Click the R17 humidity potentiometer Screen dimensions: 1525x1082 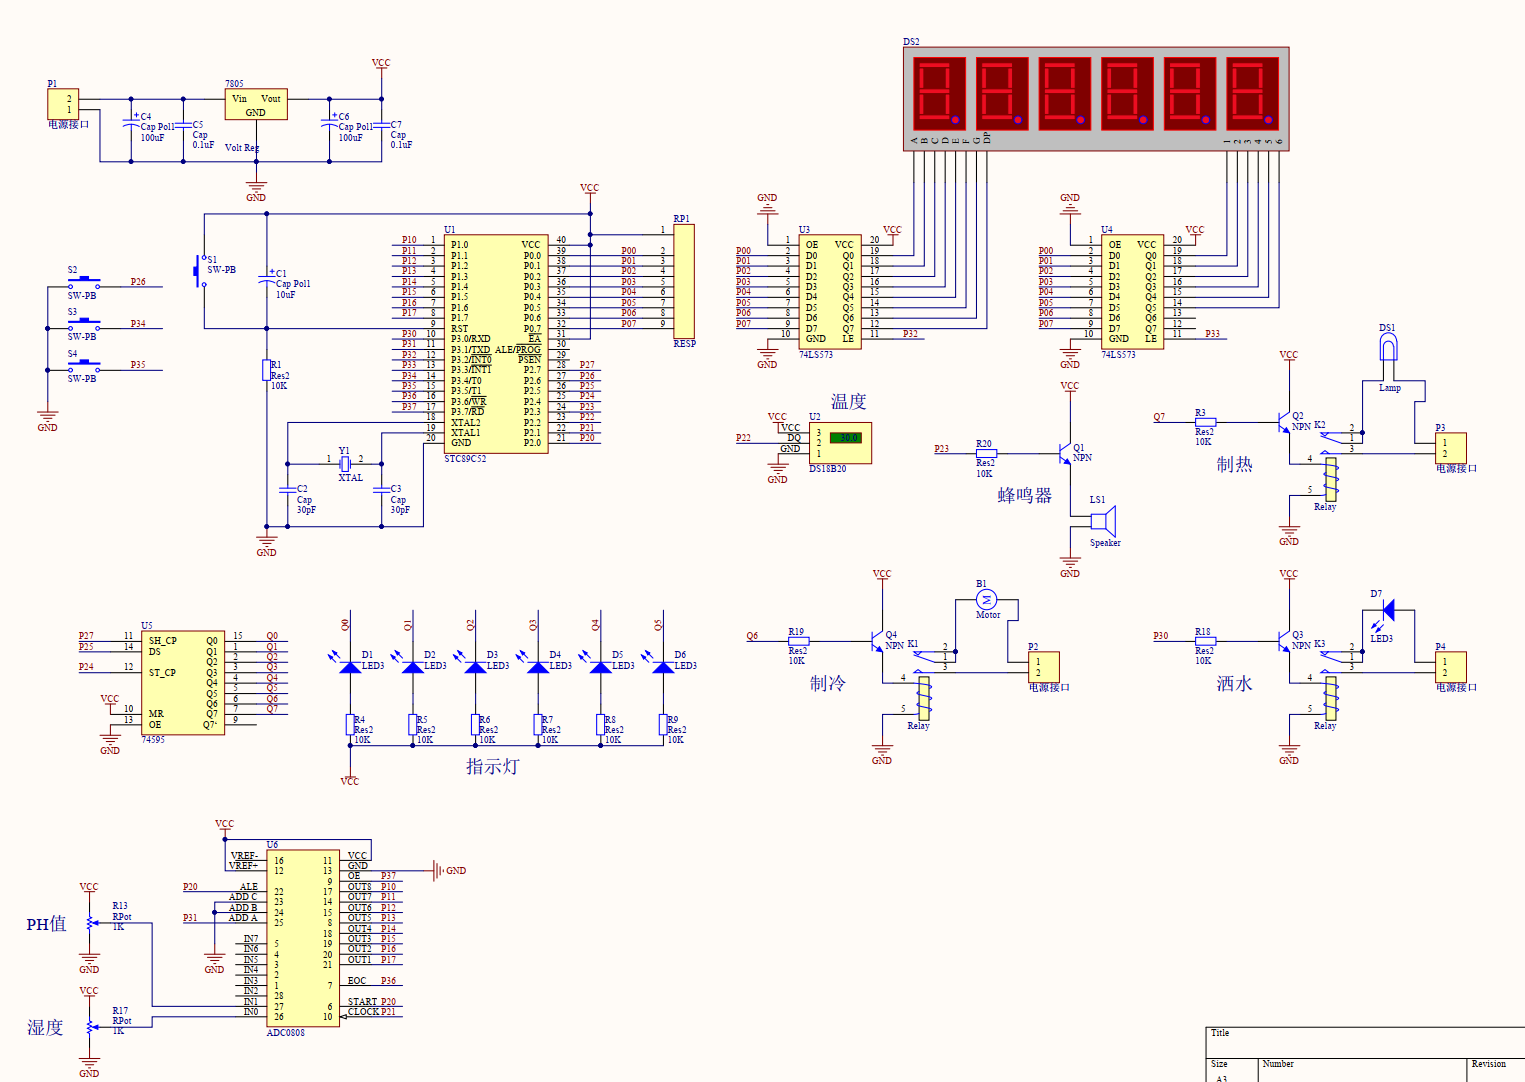[x=90, y=1027]
